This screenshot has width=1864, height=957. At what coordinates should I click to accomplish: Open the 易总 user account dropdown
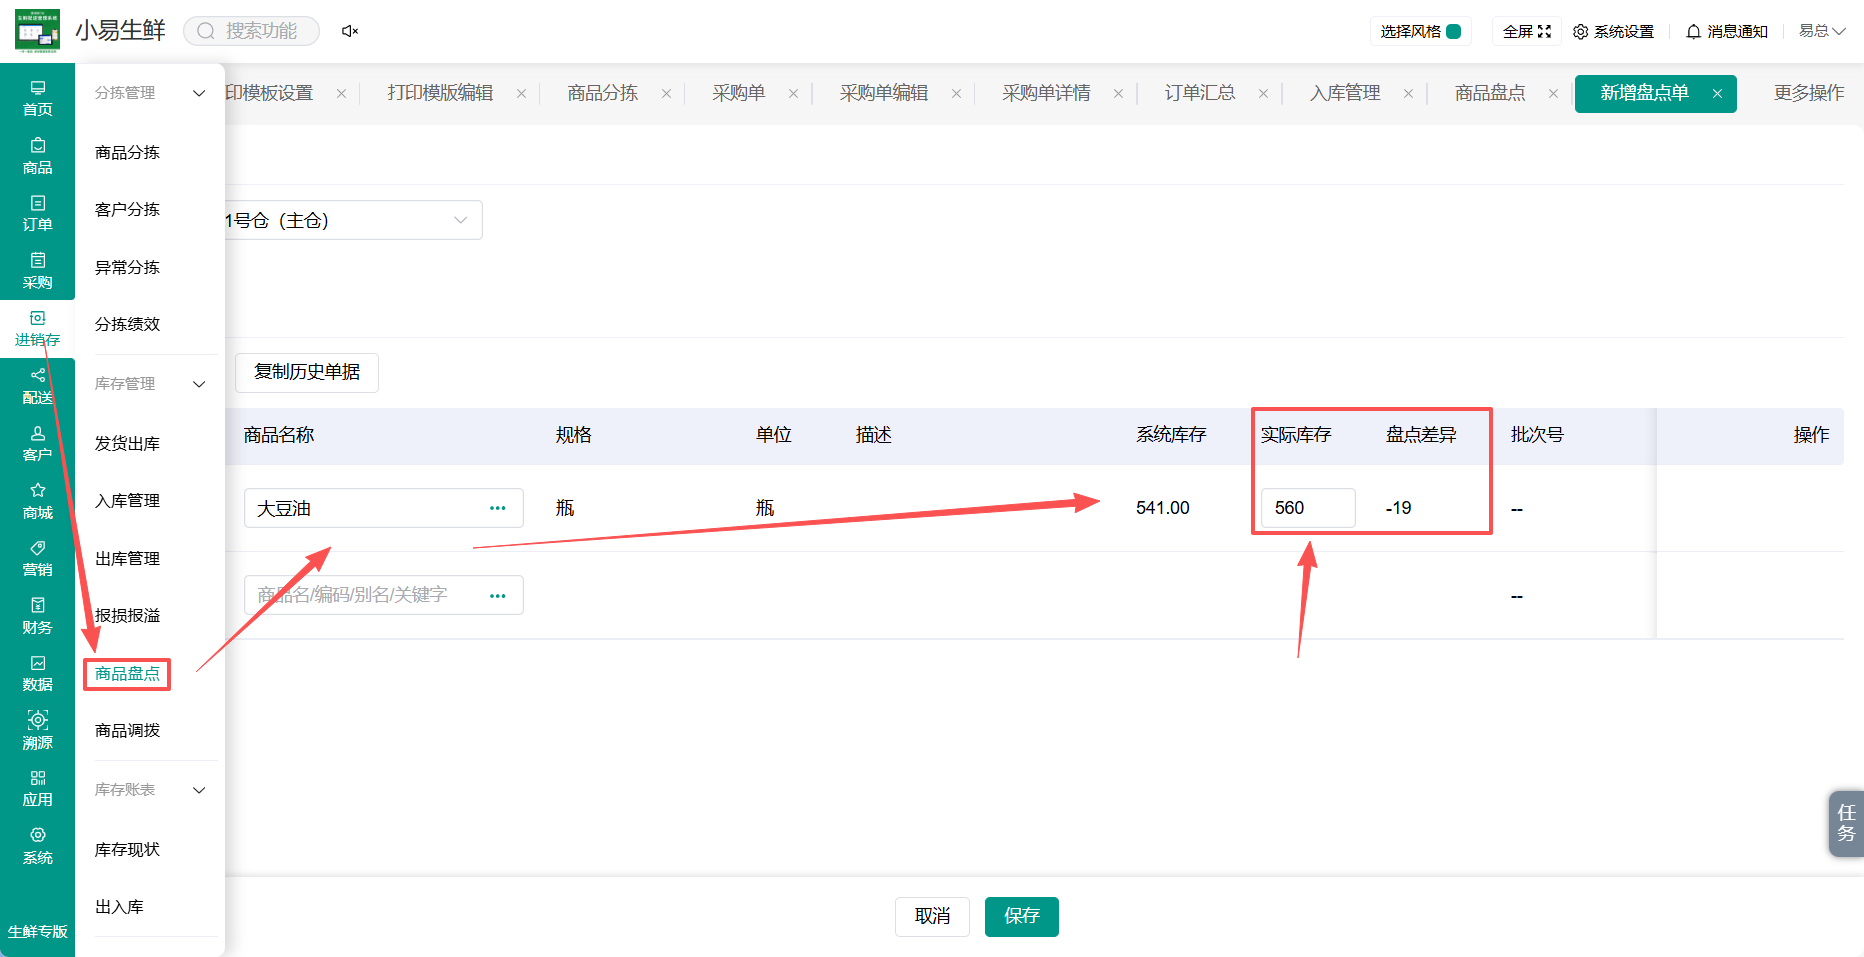1822,31
